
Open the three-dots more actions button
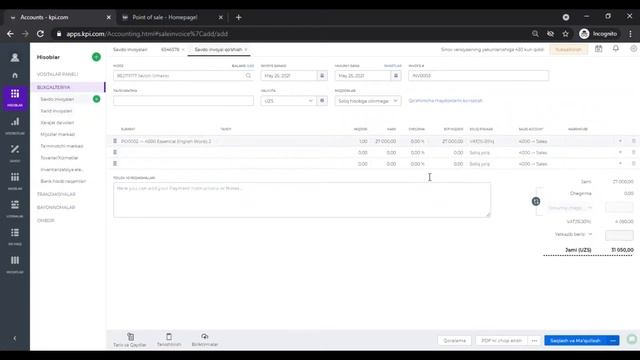[x=534, y=340]
